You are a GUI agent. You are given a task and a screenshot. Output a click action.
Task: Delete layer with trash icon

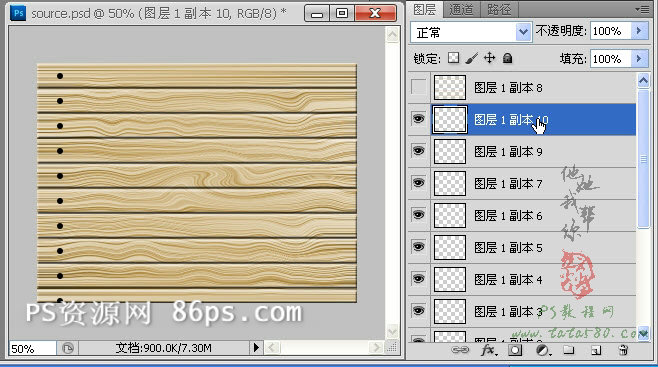pyautogui.click(x=623, y=350)
